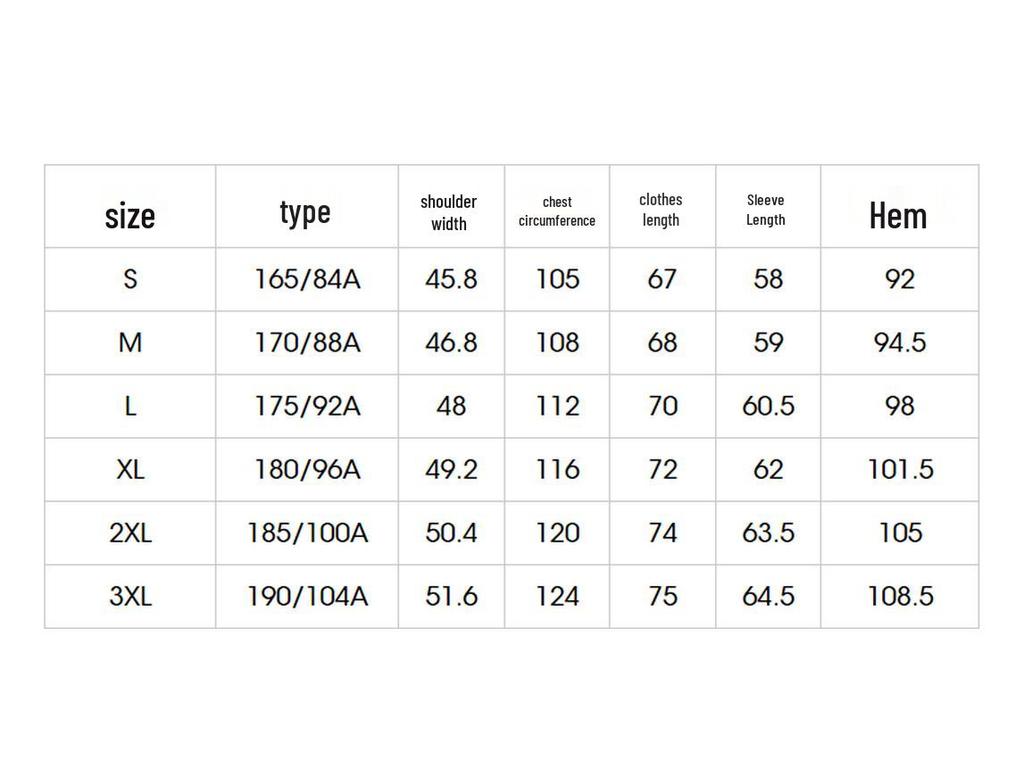The image size is (1024, 768).
Task: Click the 175/92A type cell
Action: [x=307, y=406]
